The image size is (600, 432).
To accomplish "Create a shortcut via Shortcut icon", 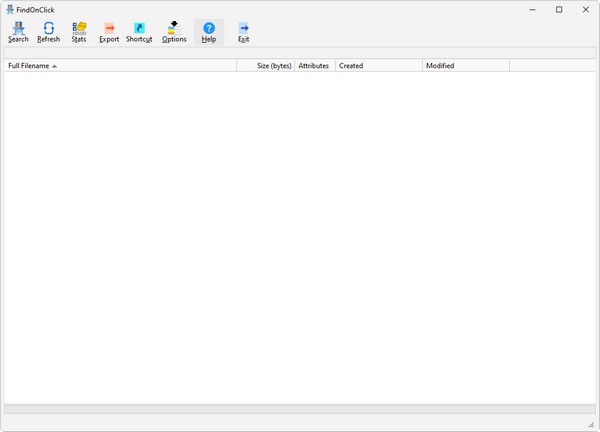I will (x=139, y=32).
